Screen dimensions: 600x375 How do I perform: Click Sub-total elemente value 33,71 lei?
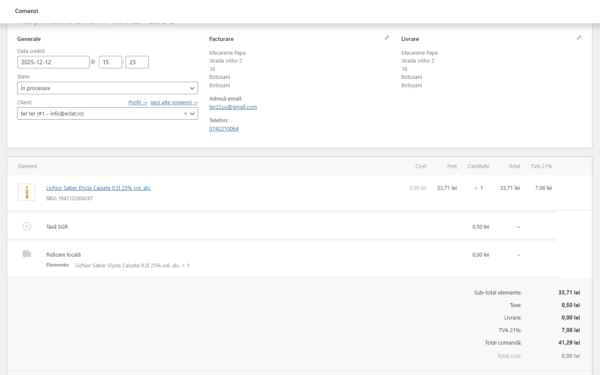coord(569,292)
